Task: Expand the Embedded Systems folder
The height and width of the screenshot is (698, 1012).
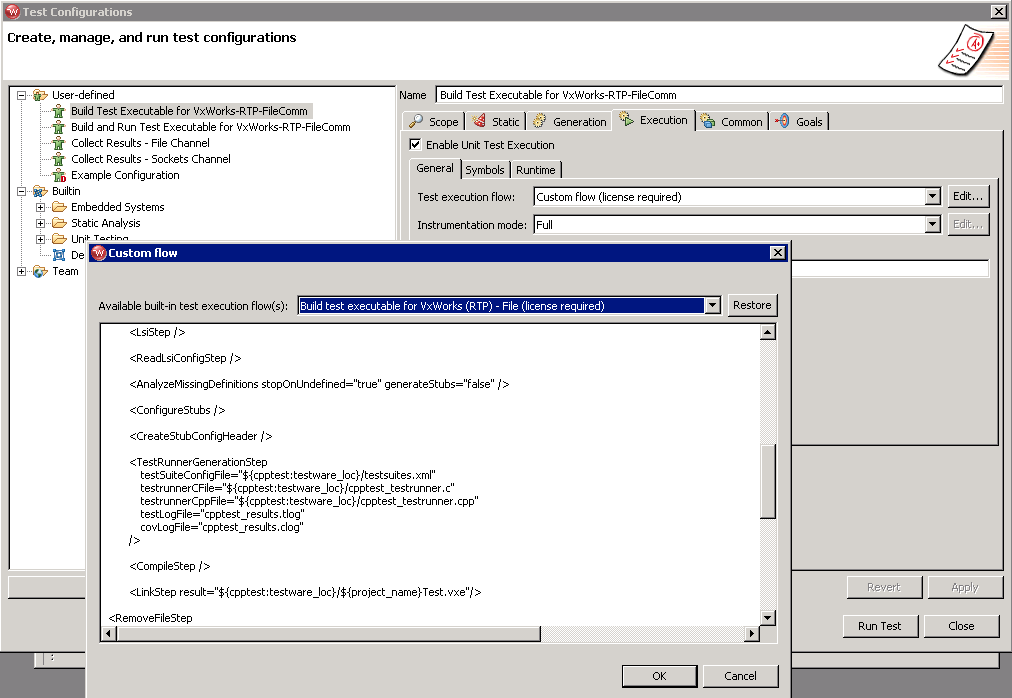Action: [x=40, y=207]
